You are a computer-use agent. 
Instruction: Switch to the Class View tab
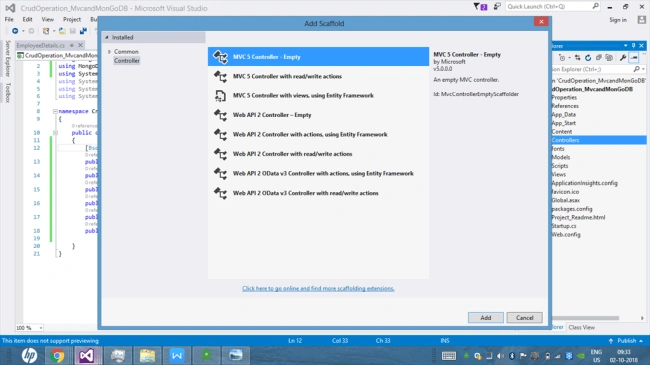pos(582,327)
